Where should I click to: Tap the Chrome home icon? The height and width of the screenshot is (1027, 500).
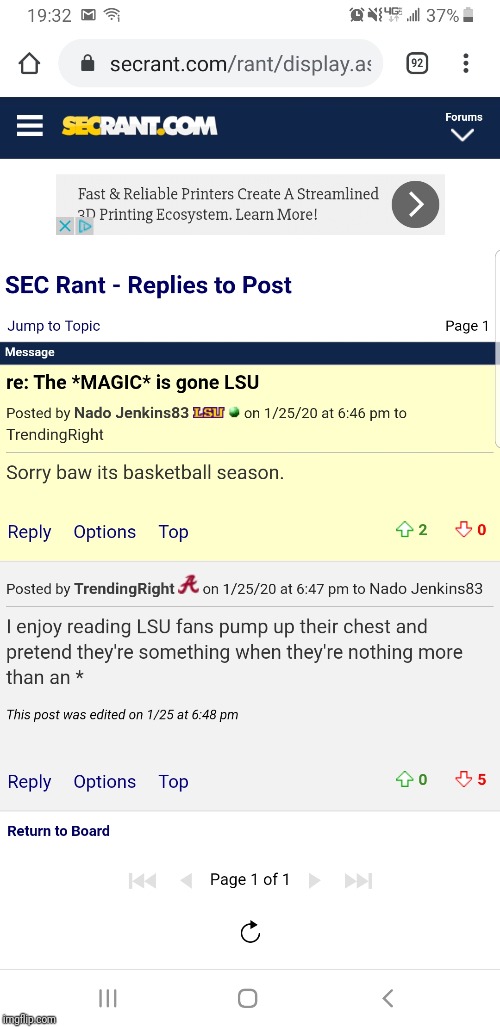(x=29, y=64)
